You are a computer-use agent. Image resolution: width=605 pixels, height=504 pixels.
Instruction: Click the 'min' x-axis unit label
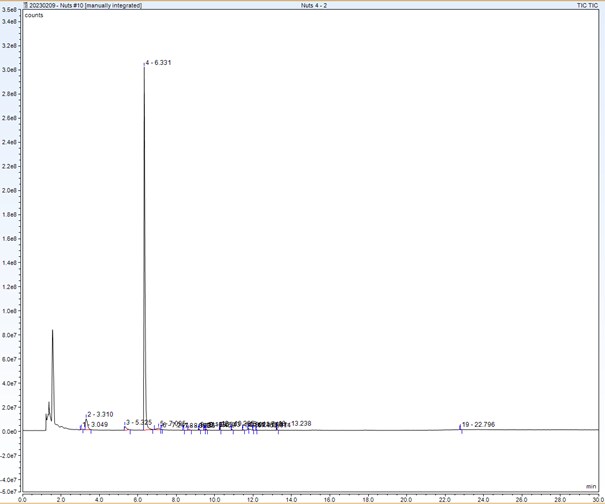[x=590, y=487]
